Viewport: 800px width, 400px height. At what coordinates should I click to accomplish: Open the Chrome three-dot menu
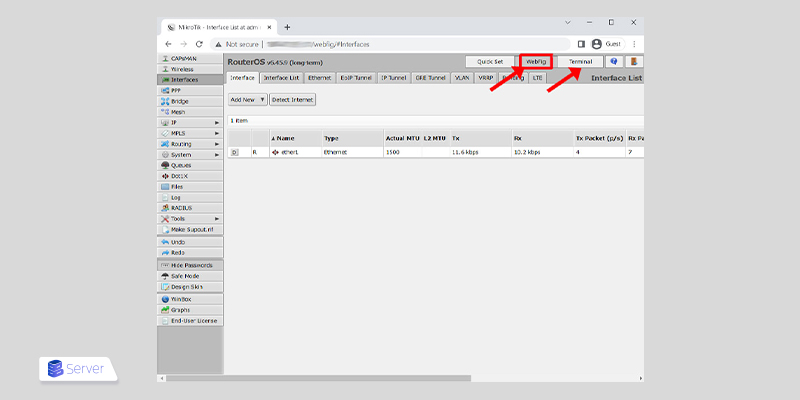(x=634, y=44)
